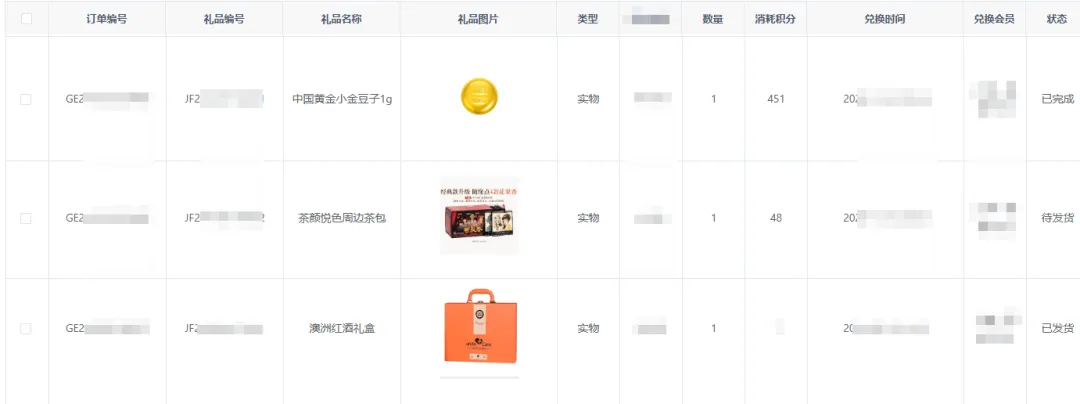Click the 数量 column header
The height and width of the screenshot is (404, 1080).
(713, 19)
